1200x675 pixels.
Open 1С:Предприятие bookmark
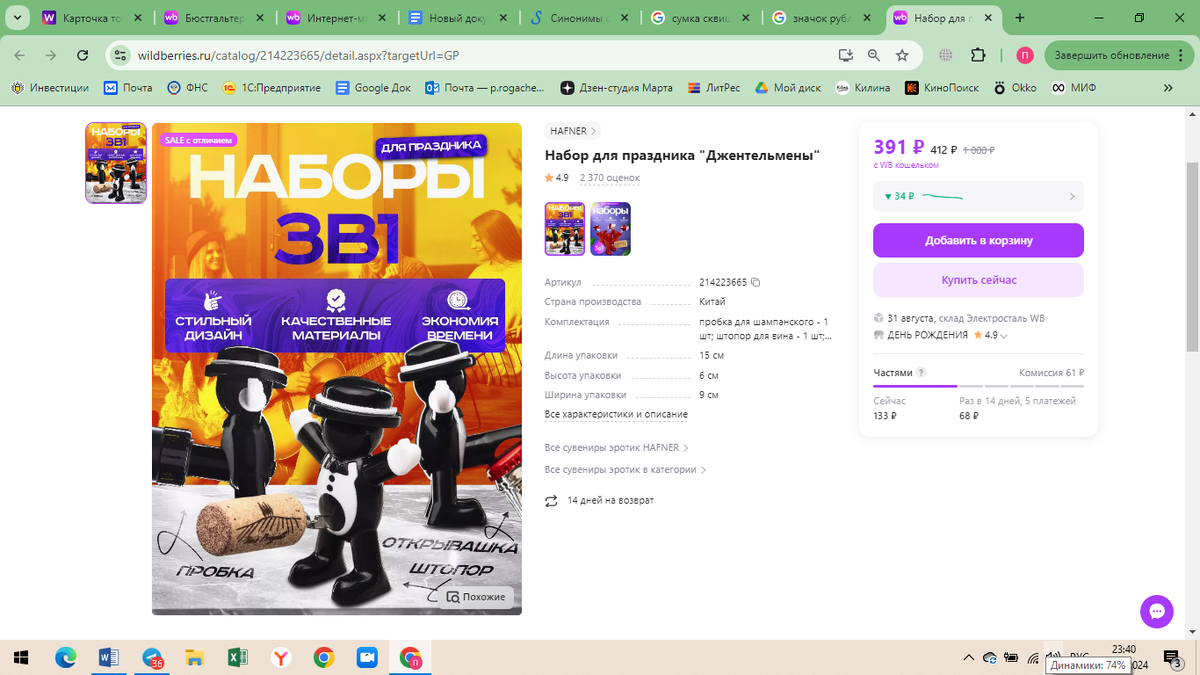[272, 88]
